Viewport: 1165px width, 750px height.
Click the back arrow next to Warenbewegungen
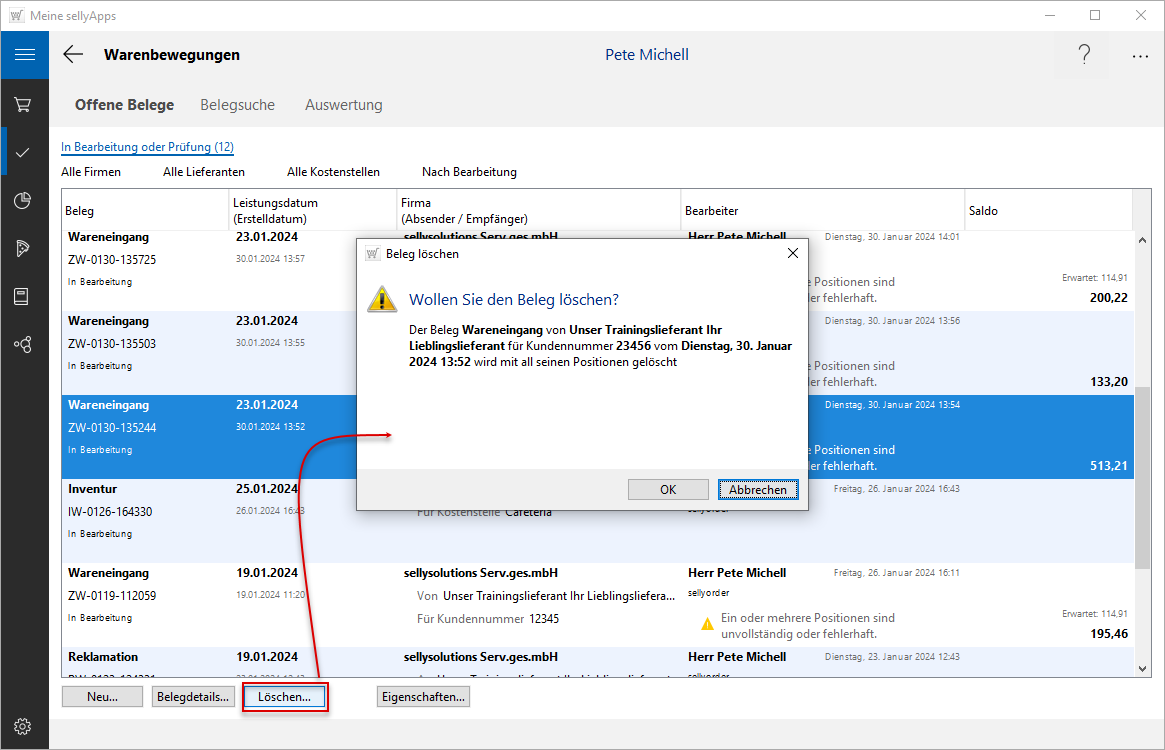pyautogui.click(x=73, y=55)
